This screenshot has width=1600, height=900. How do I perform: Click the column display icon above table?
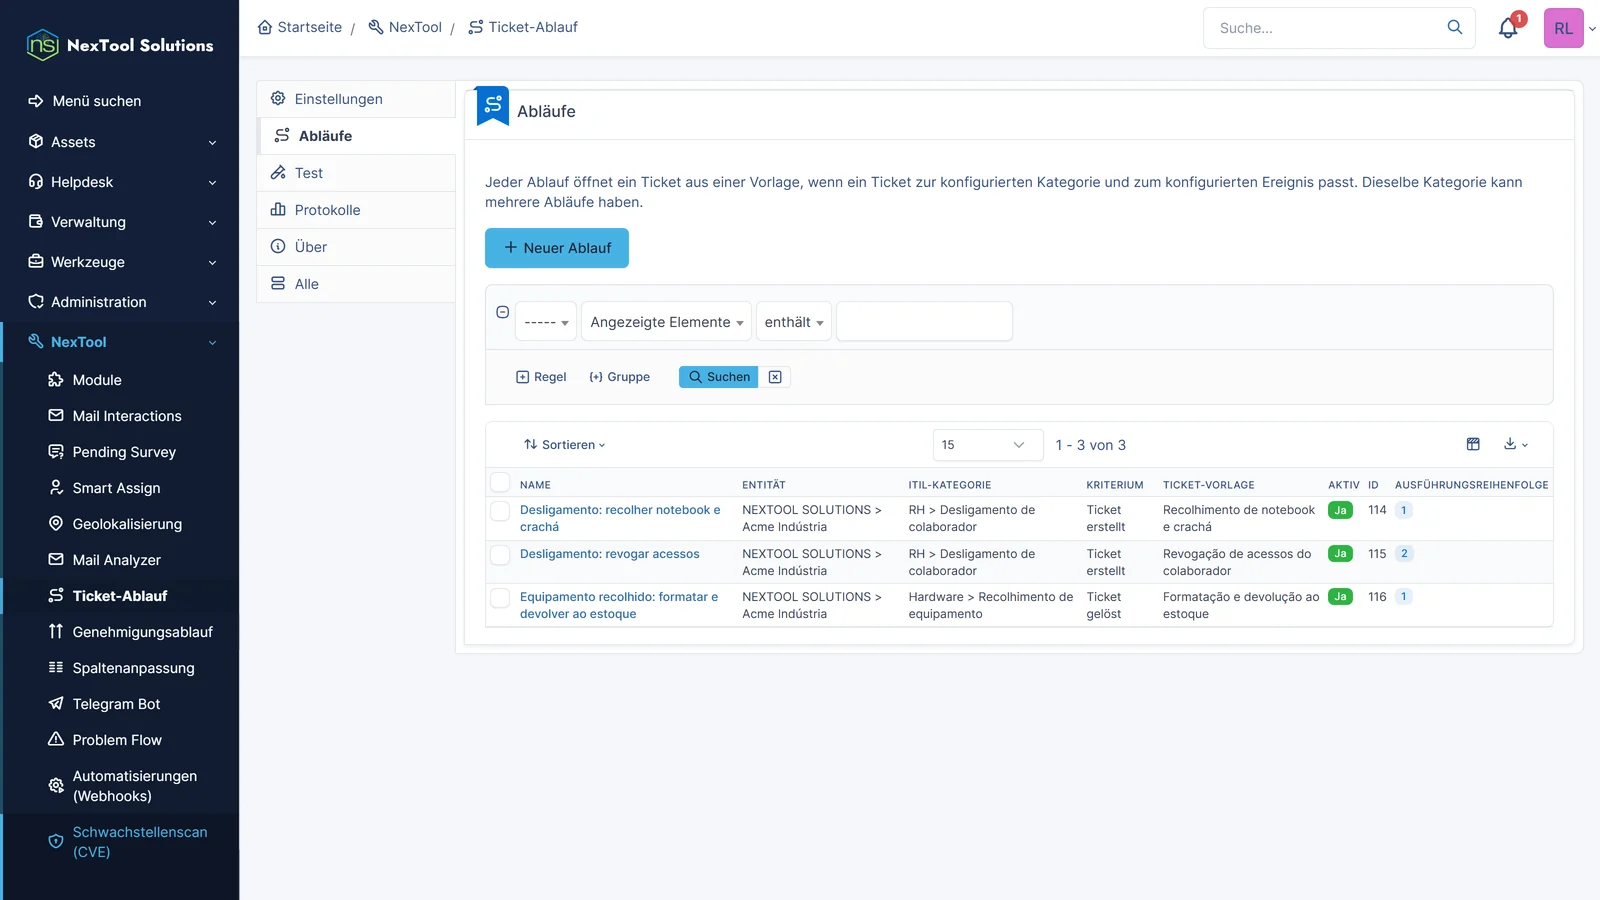coord(1473,444)
